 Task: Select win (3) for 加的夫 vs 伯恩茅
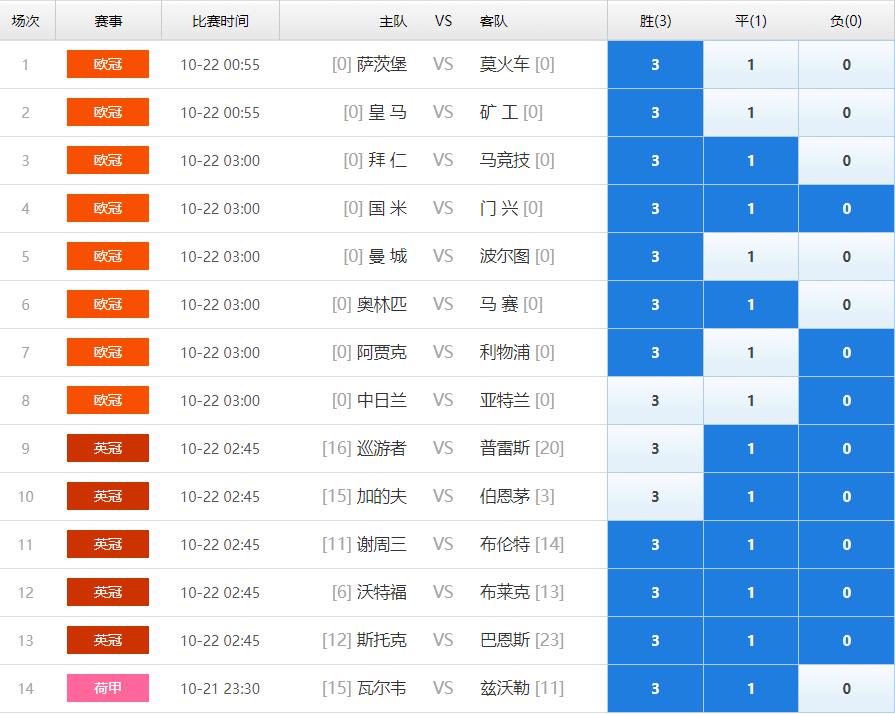[655, 496]
